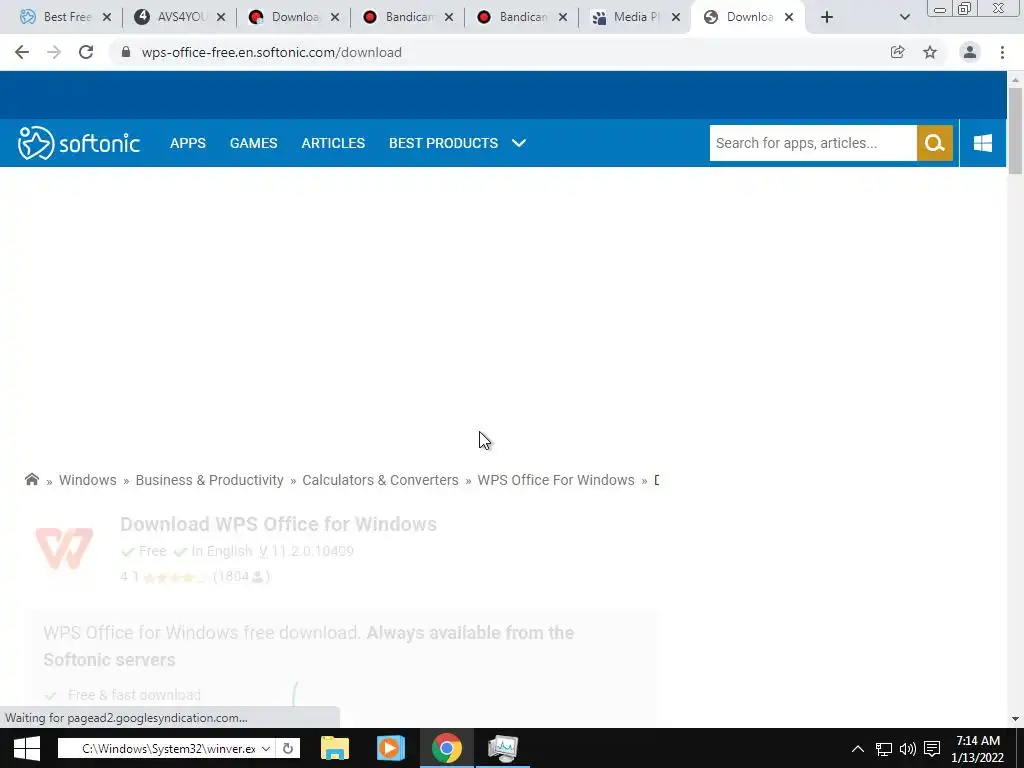Open the Chrome profile avatar
The height and width of the screenshot is (768, 1024).
tap(970, 52)
